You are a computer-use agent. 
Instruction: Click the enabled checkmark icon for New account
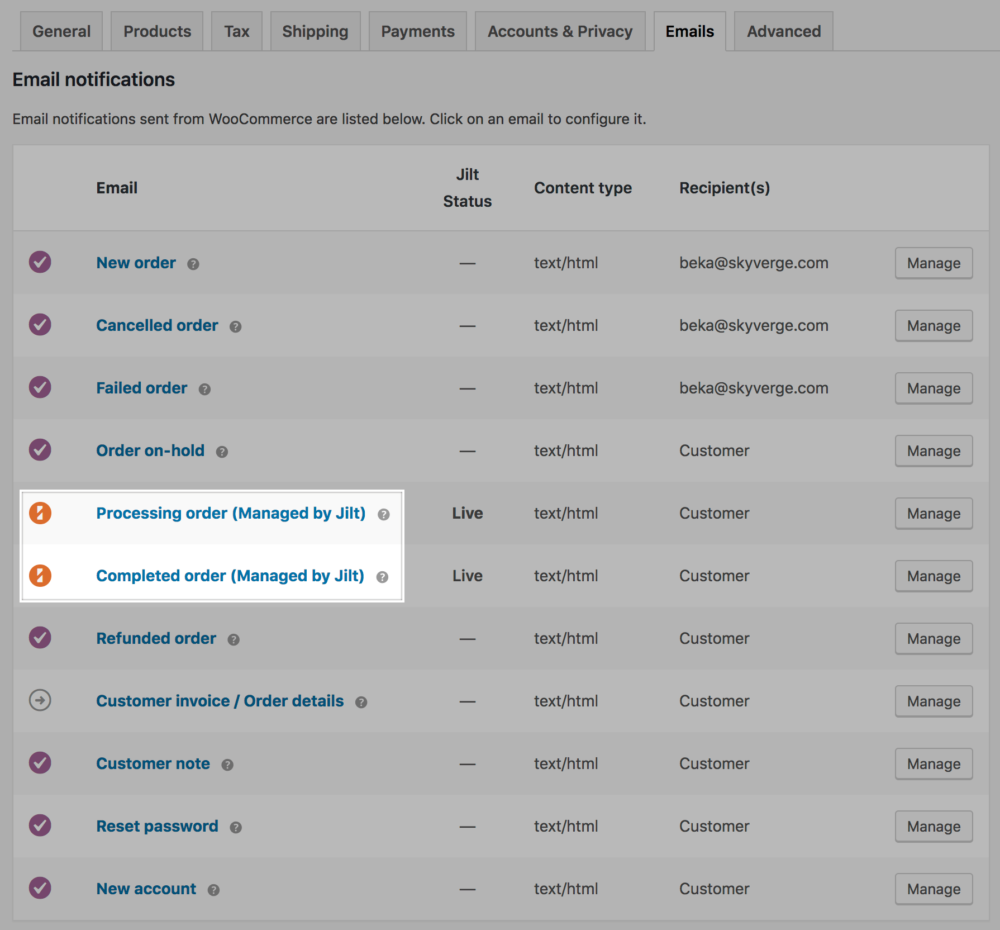click(40, 888)
